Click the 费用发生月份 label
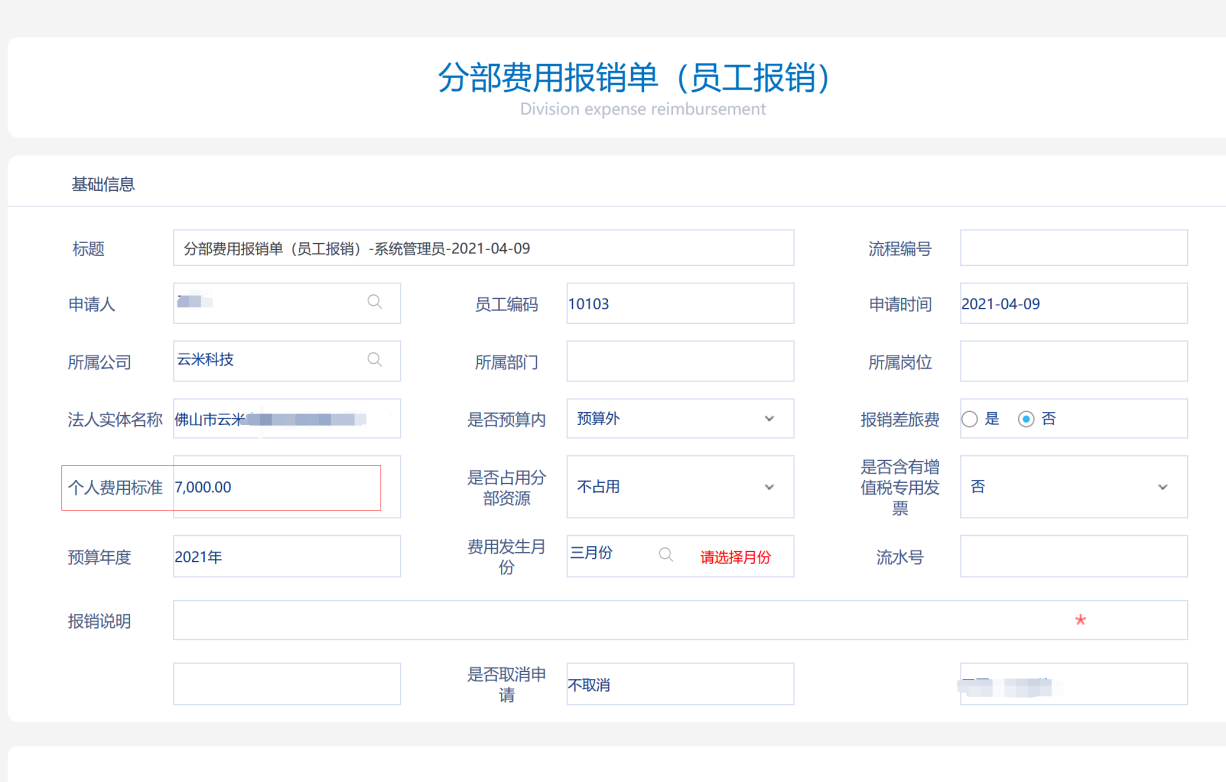The height and width of the screenshot is (782, 1226). click(x=507, y=557)
